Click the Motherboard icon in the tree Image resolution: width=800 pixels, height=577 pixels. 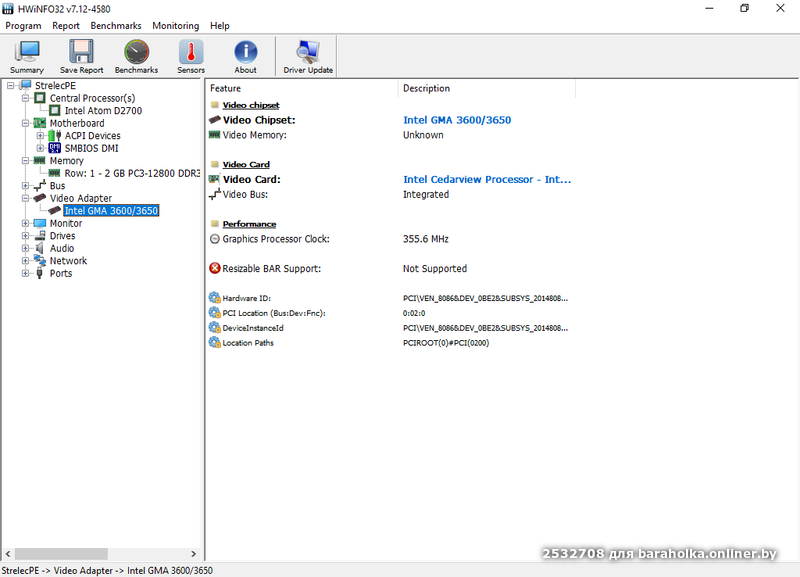coord(40,123)
